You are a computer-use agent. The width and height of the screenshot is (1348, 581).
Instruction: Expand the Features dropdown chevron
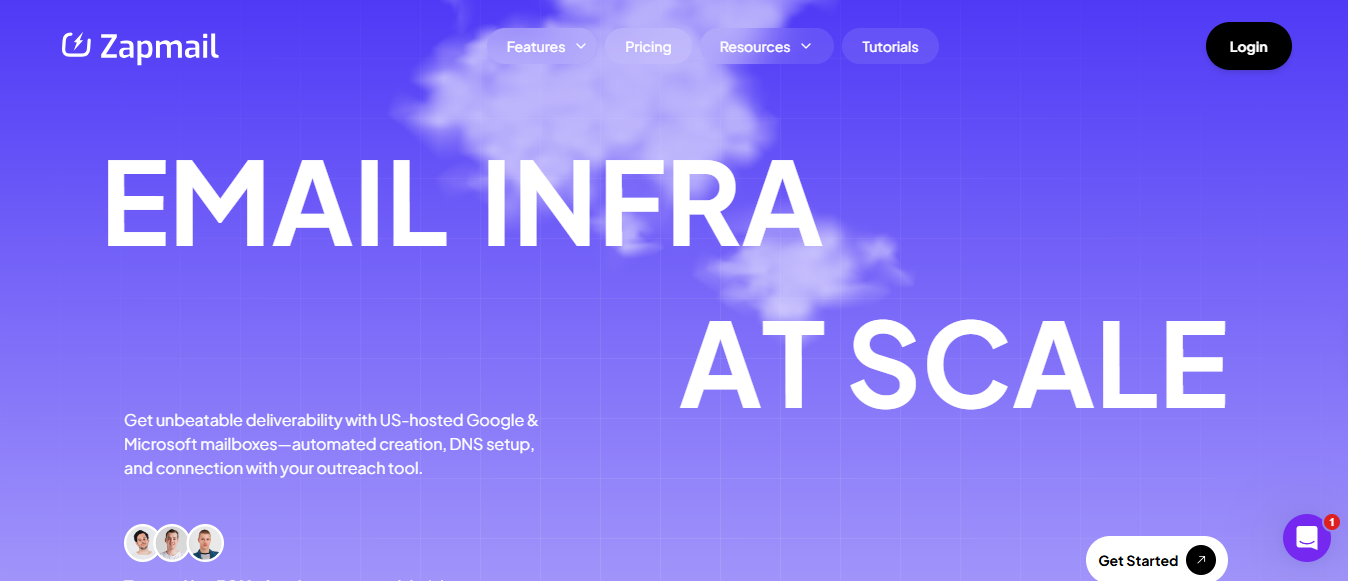tap(582, 47)
